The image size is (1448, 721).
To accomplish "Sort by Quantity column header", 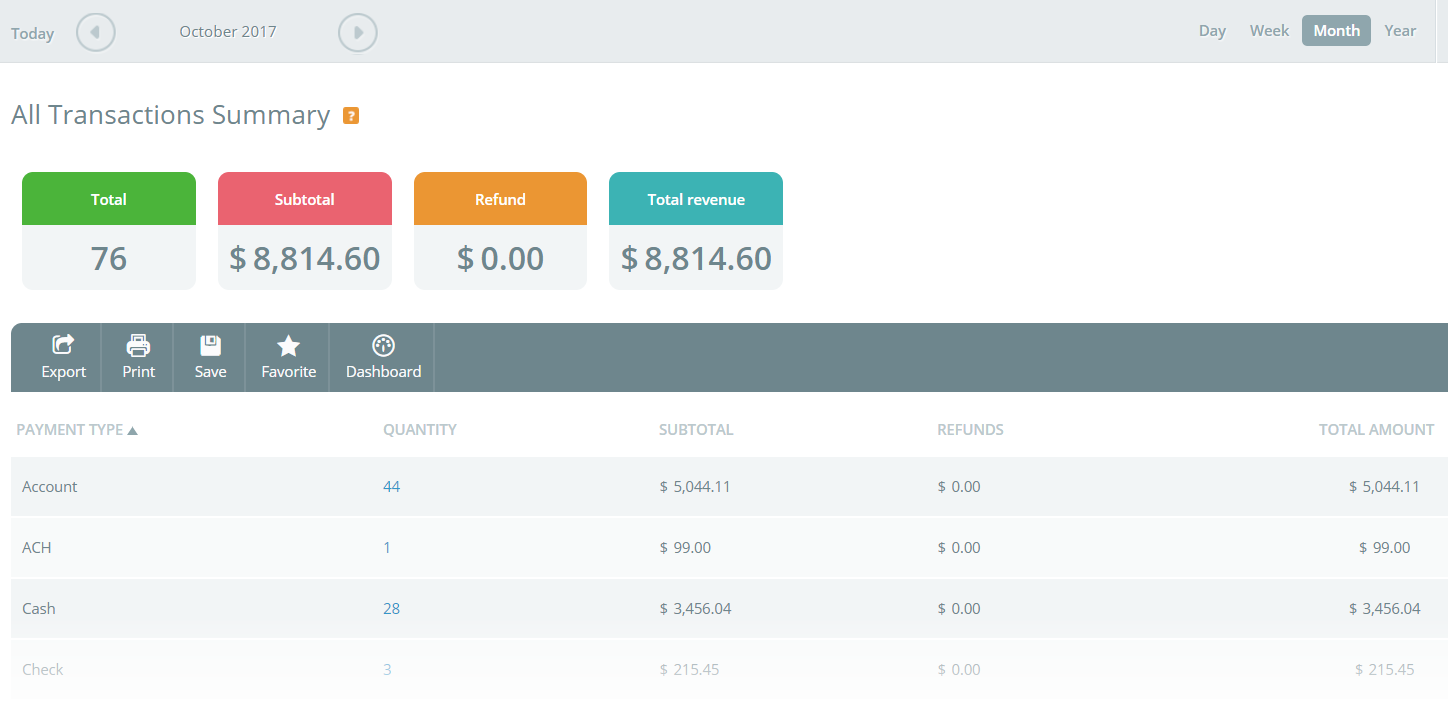I will [420, 429].
